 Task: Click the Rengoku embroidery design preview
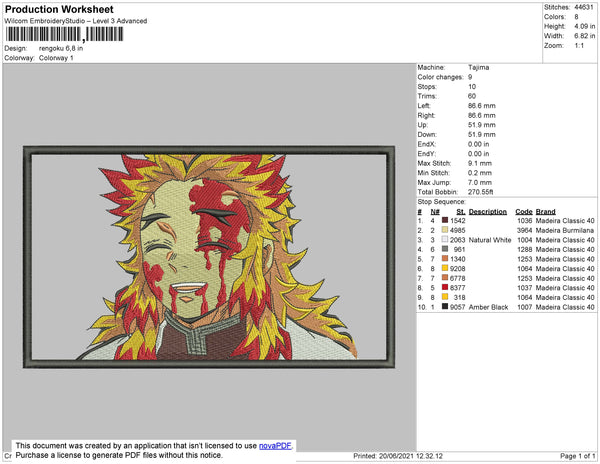click(209, 257)
